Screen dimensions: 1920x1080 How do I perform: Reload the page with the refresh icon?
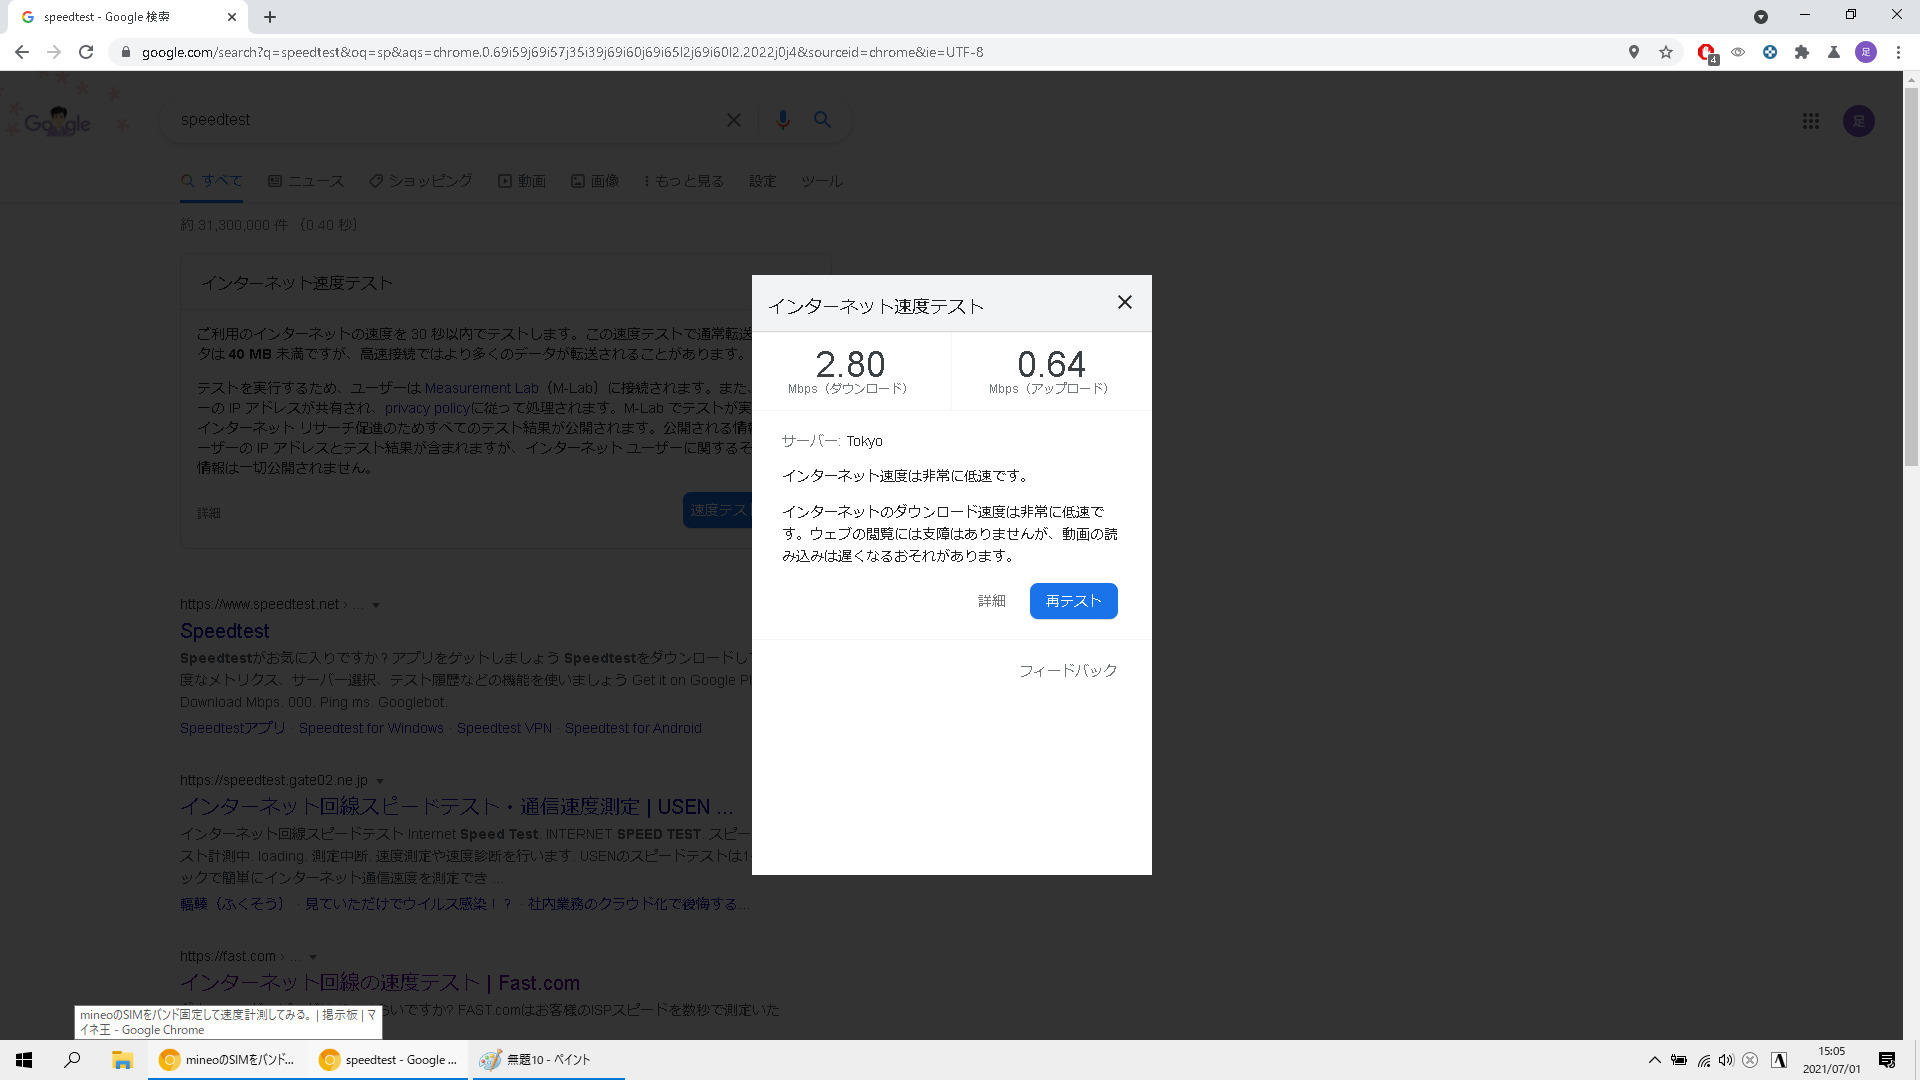(86, 52)
